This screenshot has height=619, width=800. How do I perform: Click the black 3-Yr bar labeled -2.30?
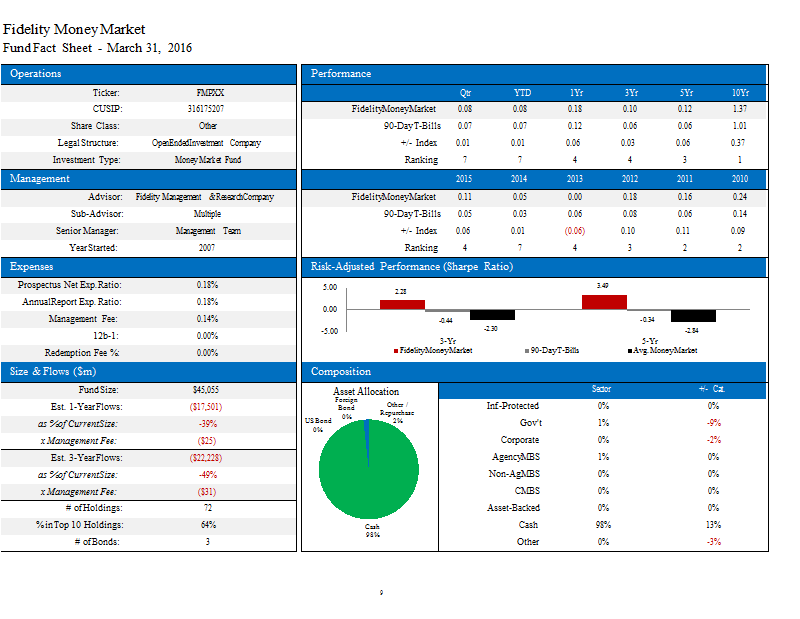tap(492, 314)
